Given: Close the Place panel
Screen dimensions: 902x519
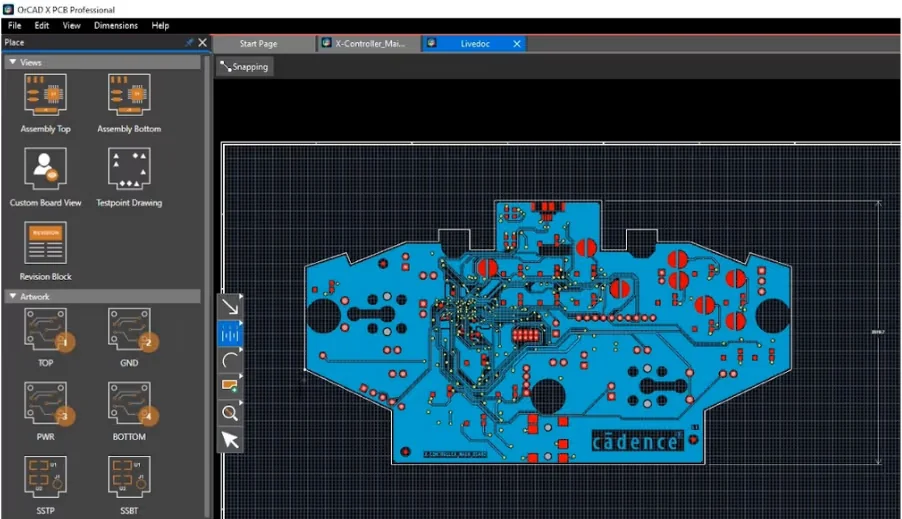Looking at the screenshot, I should (x=202, y=43).
